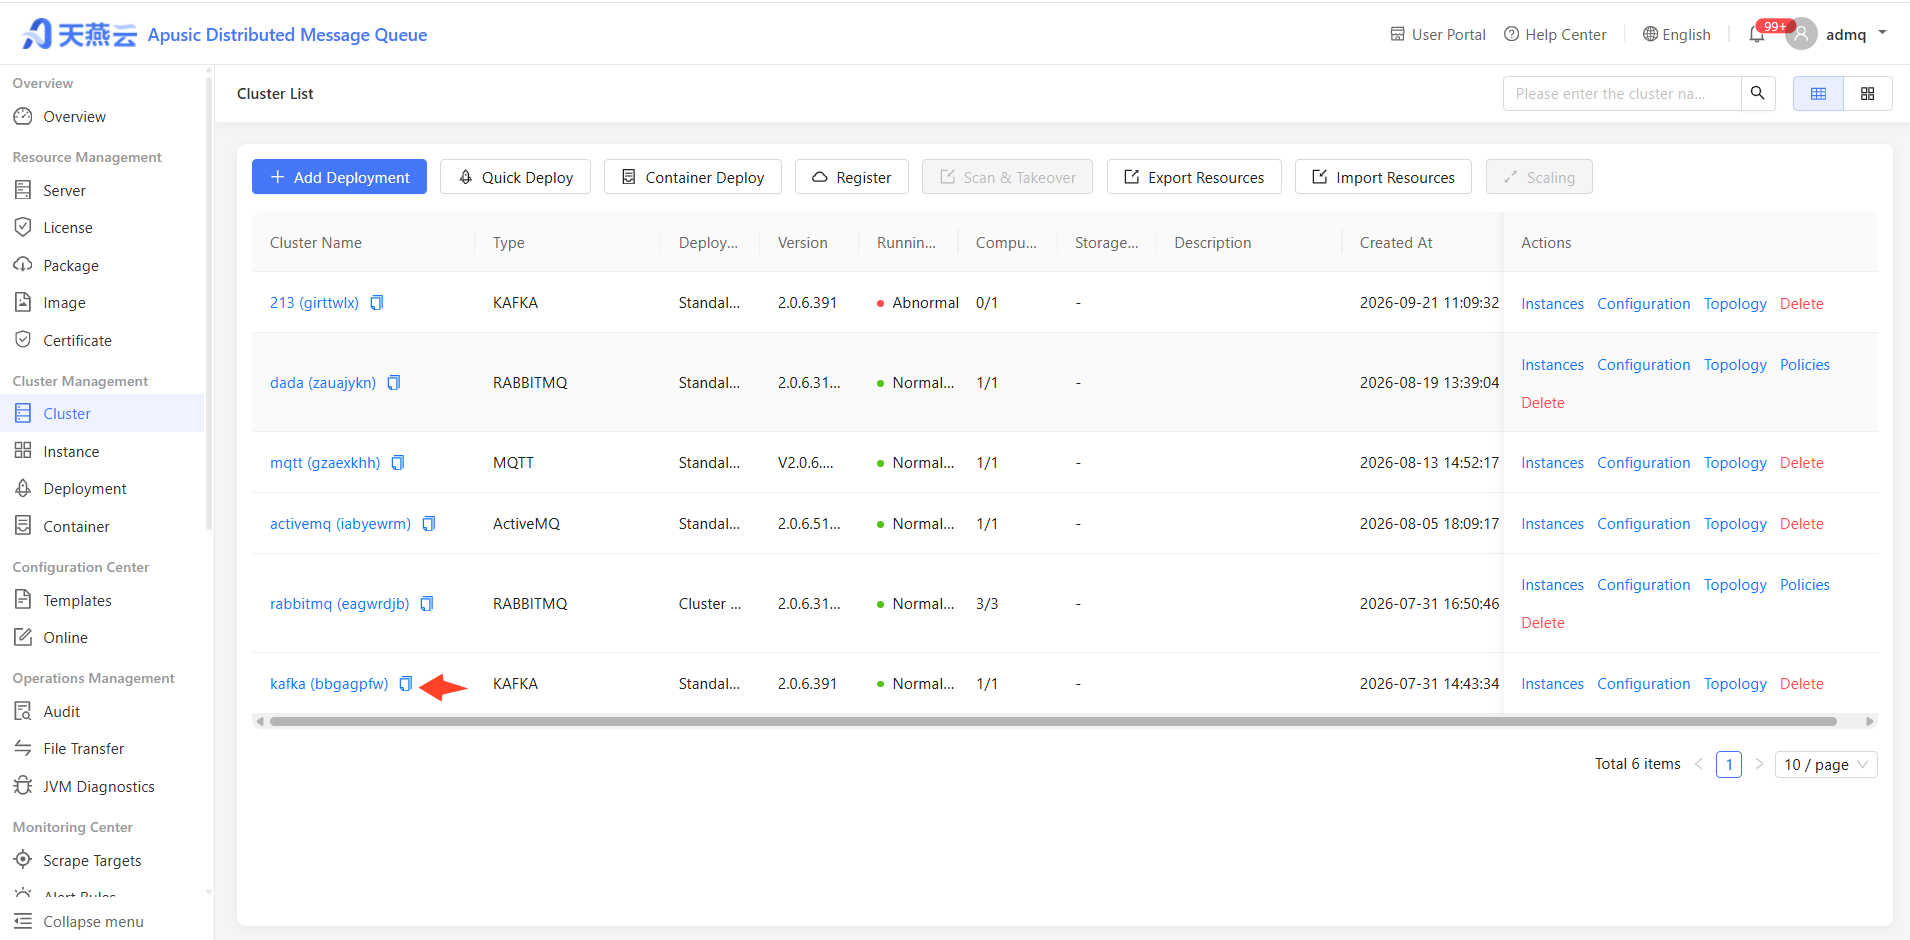The width and height of the screenshot is (1910, 940).
Task: Click the search magnifier icon
Action: pos(1757,93)
